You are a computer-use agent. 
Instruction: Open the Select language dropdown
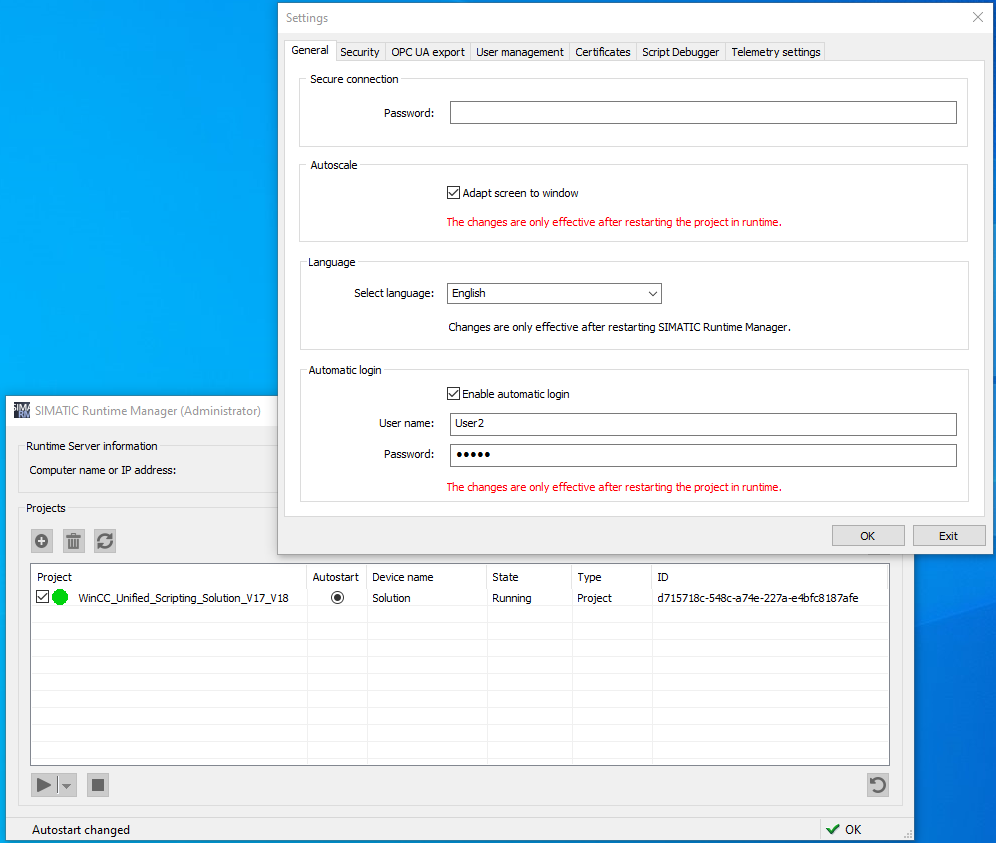pos(554,293)
